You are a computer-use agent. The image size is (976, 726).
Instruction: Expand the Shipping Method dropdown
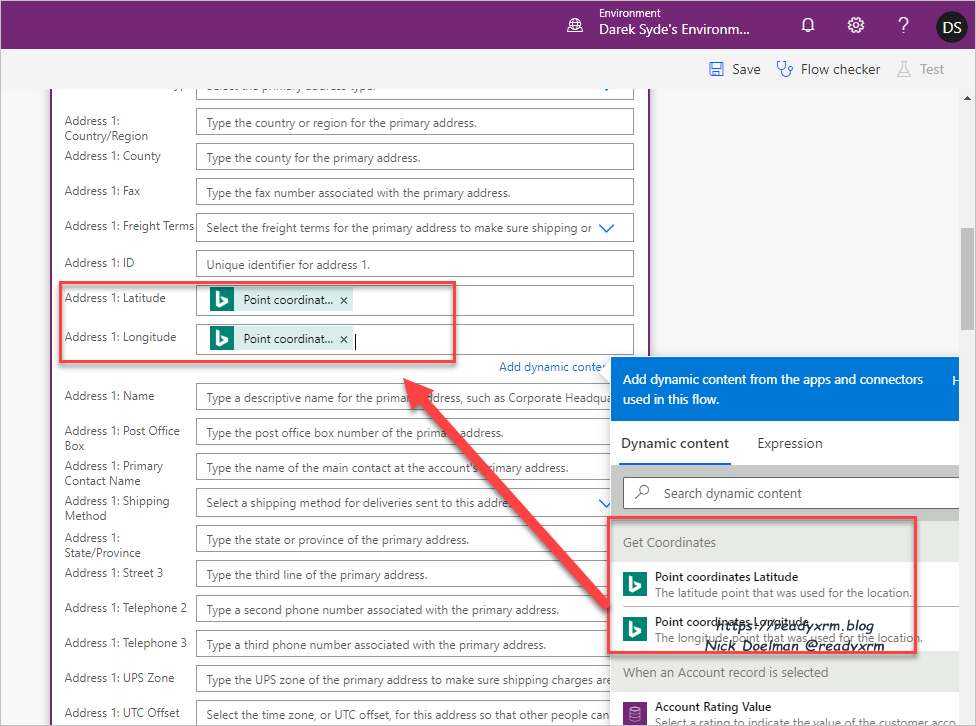click(603, 503)
